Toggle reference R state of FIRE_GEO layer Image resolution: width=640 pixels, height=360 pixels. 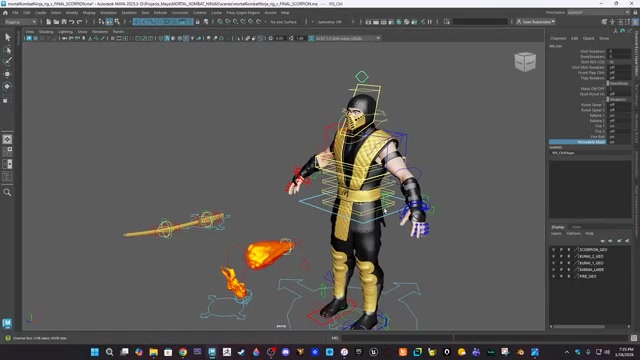tap(569, 276)
